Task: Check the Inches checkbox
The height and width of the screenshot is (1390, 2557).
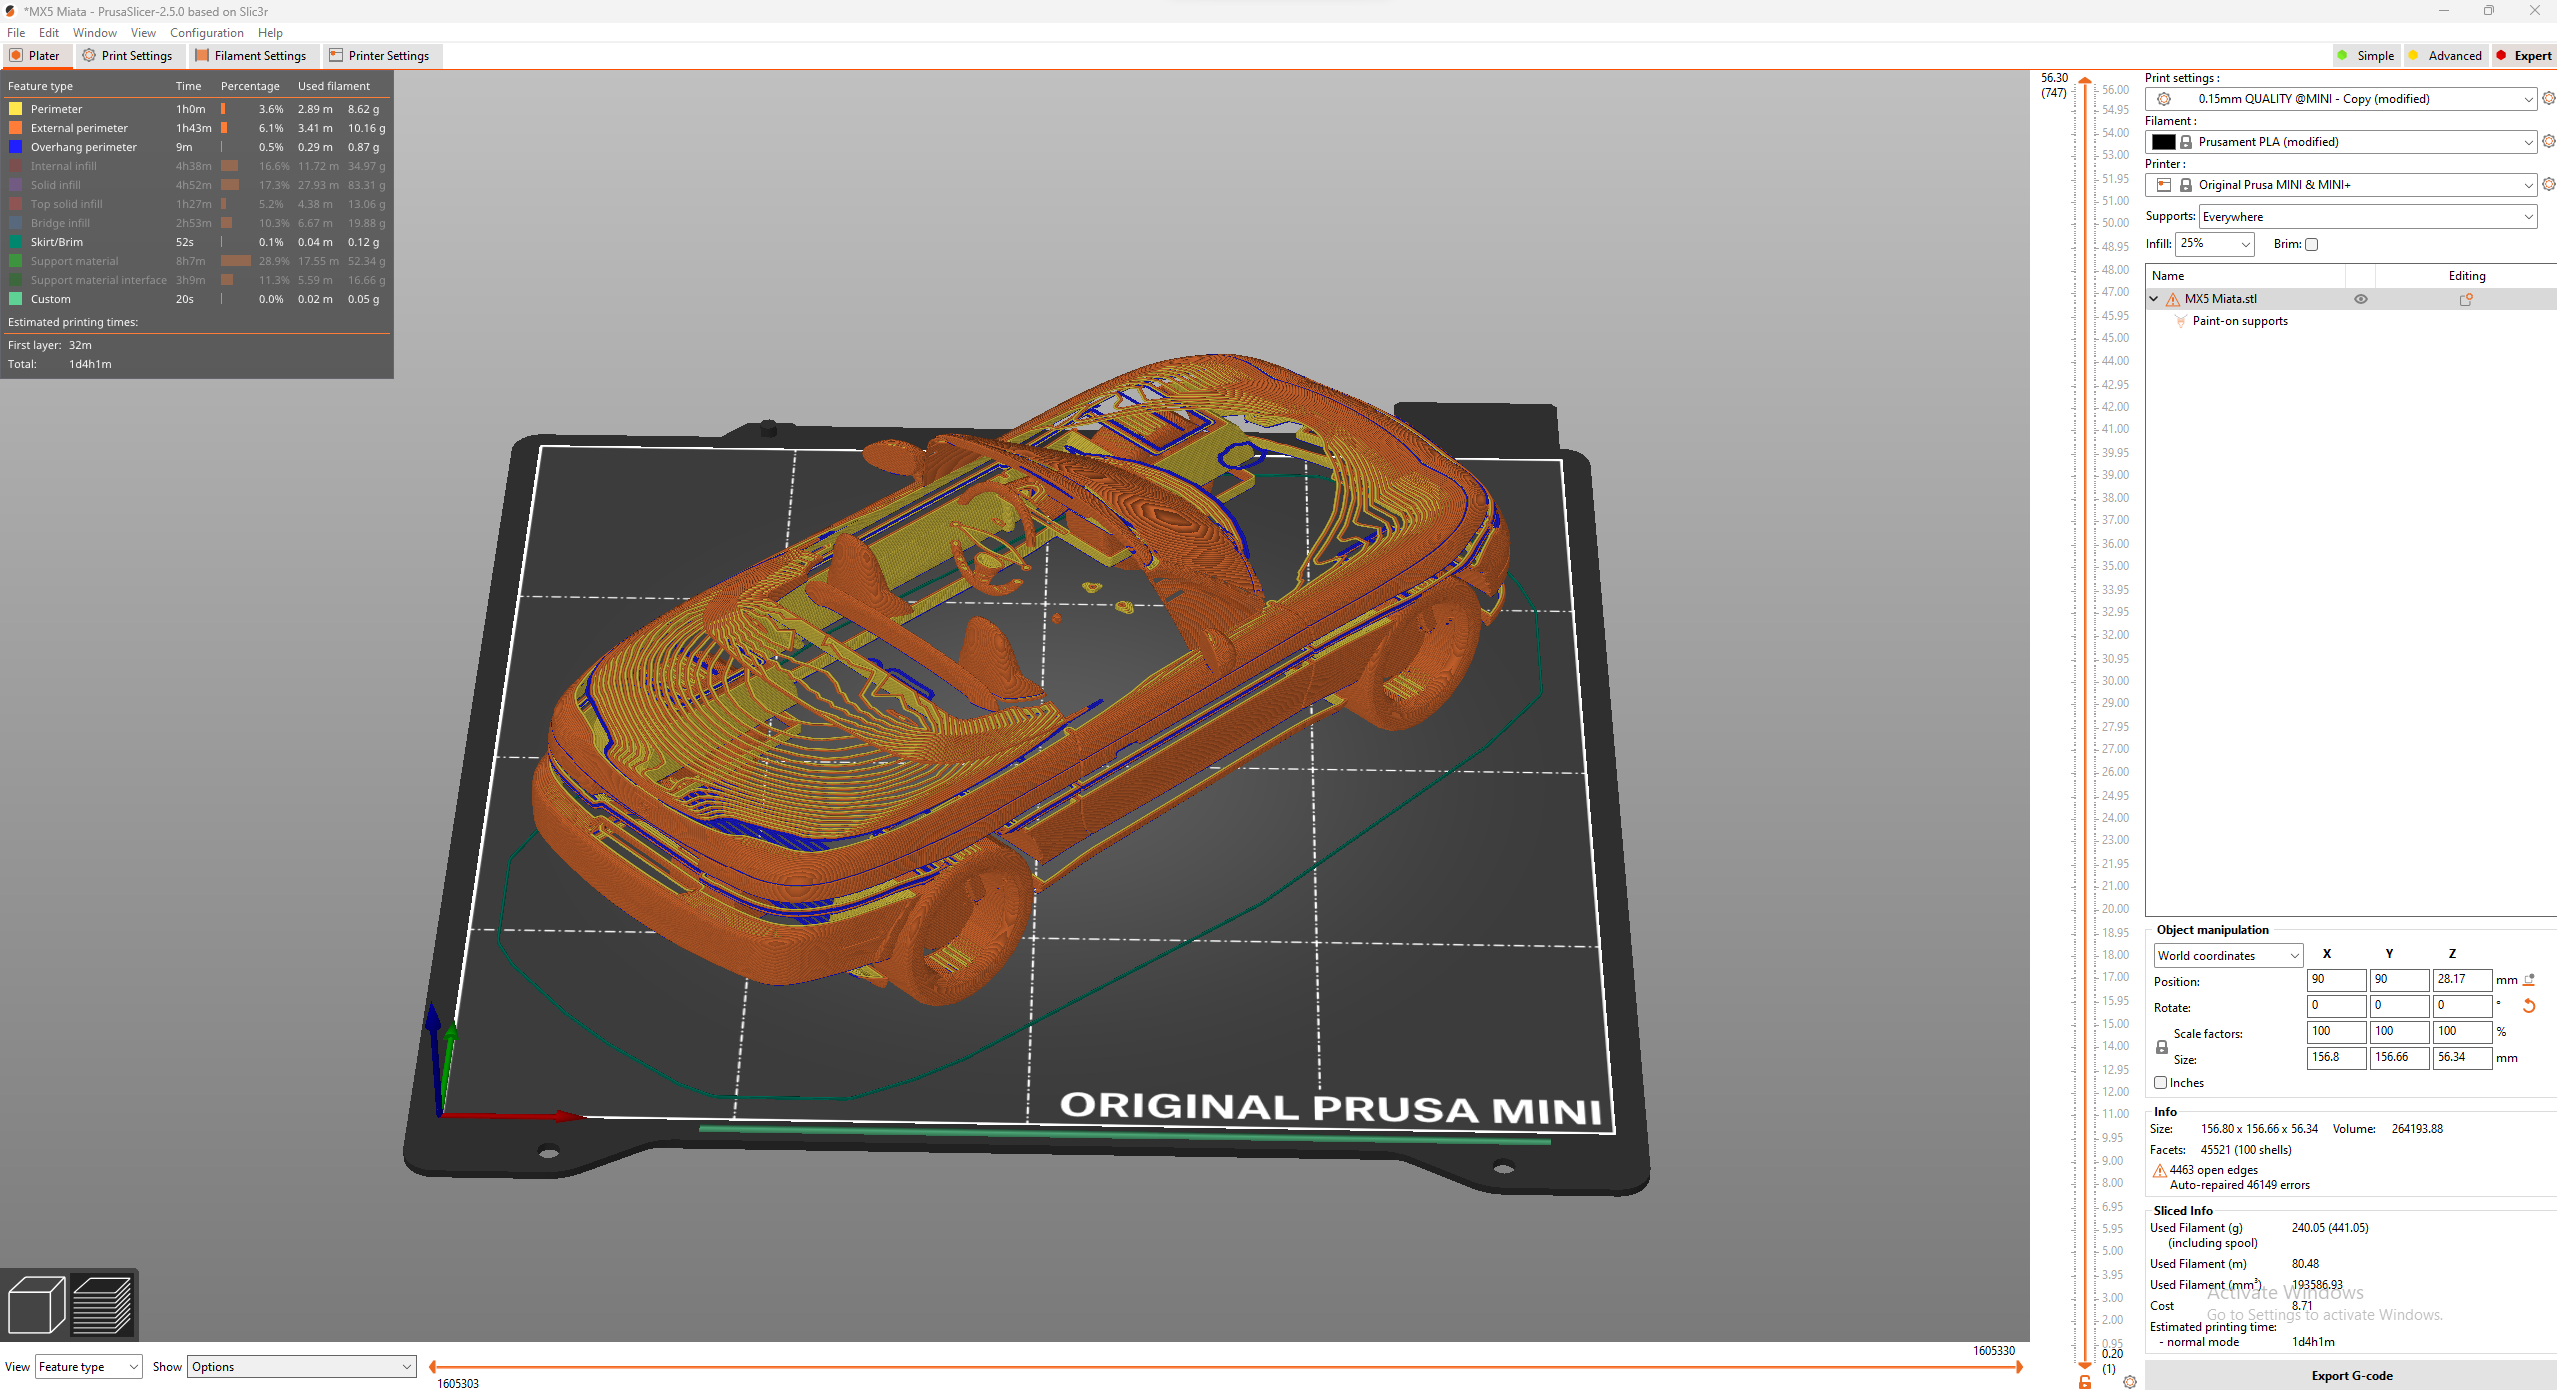Action: tap(2161, 1082)
